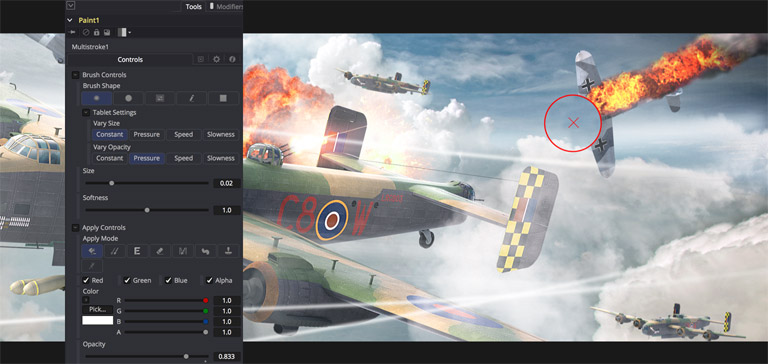Collapse the Paint1 tool header chevron
The width and height of the screenshot is (768, 364).
coord(70,21)
